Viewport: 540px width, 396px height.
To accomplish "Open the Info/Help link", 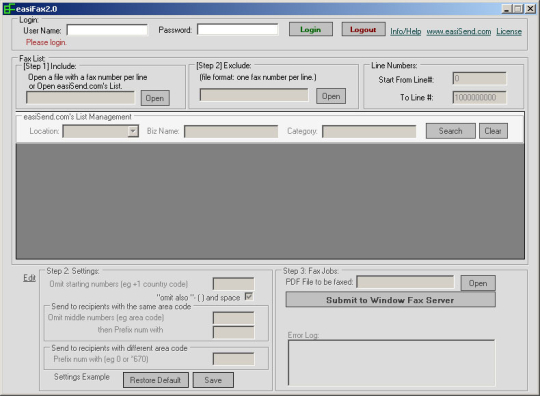I will click(406, 32).
